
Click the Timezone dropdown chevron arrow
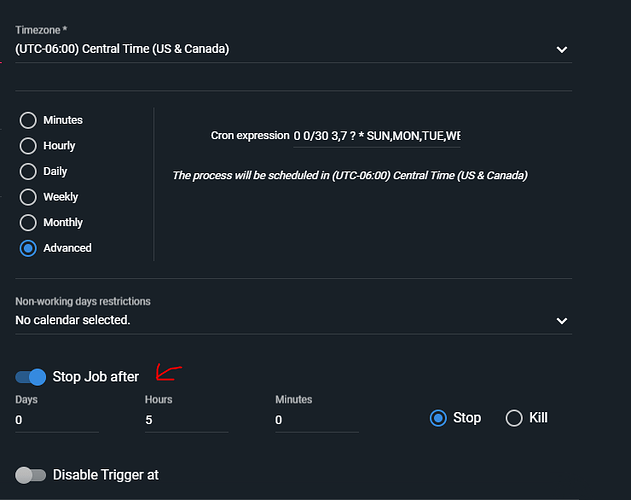coord(562,50)
